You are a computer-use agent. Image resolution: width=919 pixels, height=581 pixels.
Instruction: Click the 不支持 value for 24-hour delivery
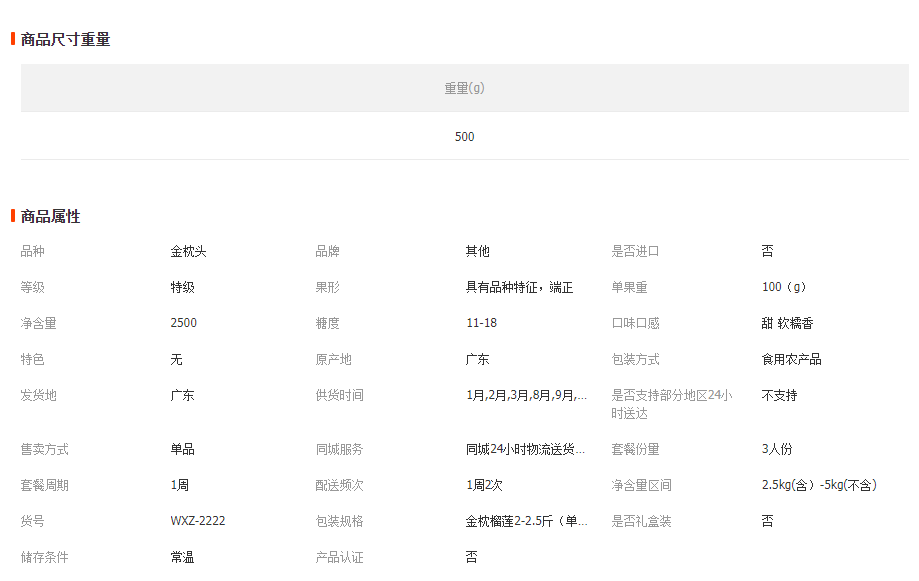(779, 395)
